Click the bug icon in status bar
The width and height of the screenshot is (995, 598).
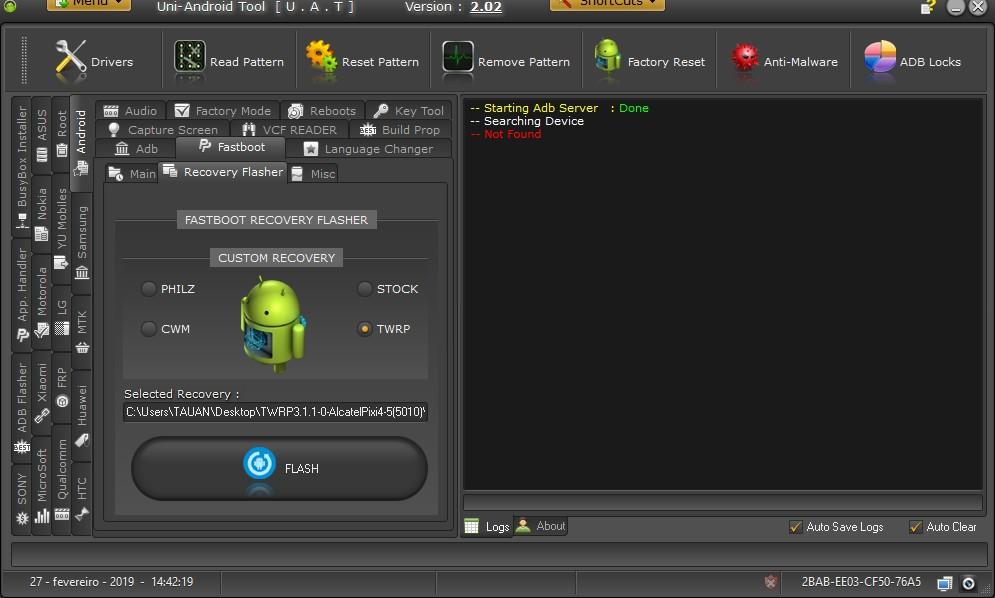(770, 581)
